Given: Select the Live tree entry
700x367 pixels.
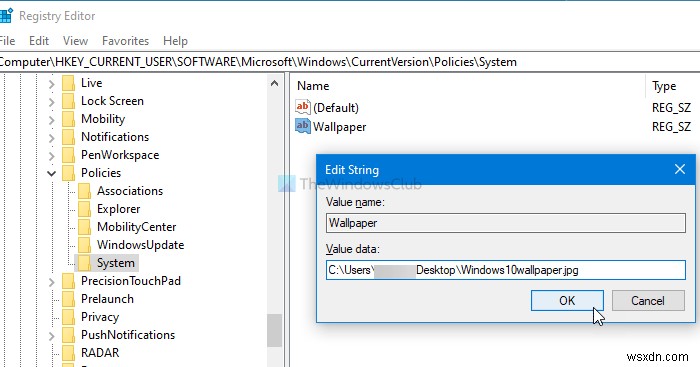Looking at the screenshot, I should (92, 83).
